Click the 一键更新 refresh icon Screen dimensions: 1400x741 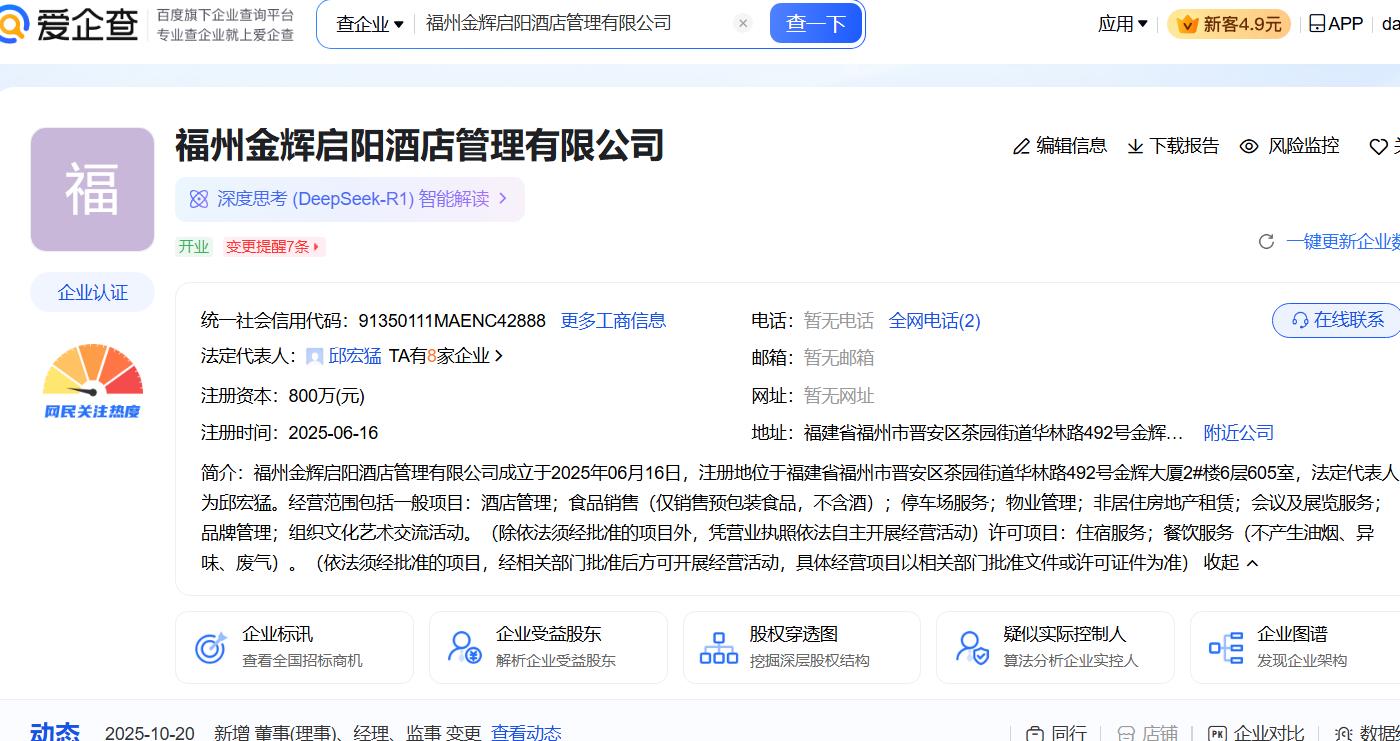coord(1266,242)
